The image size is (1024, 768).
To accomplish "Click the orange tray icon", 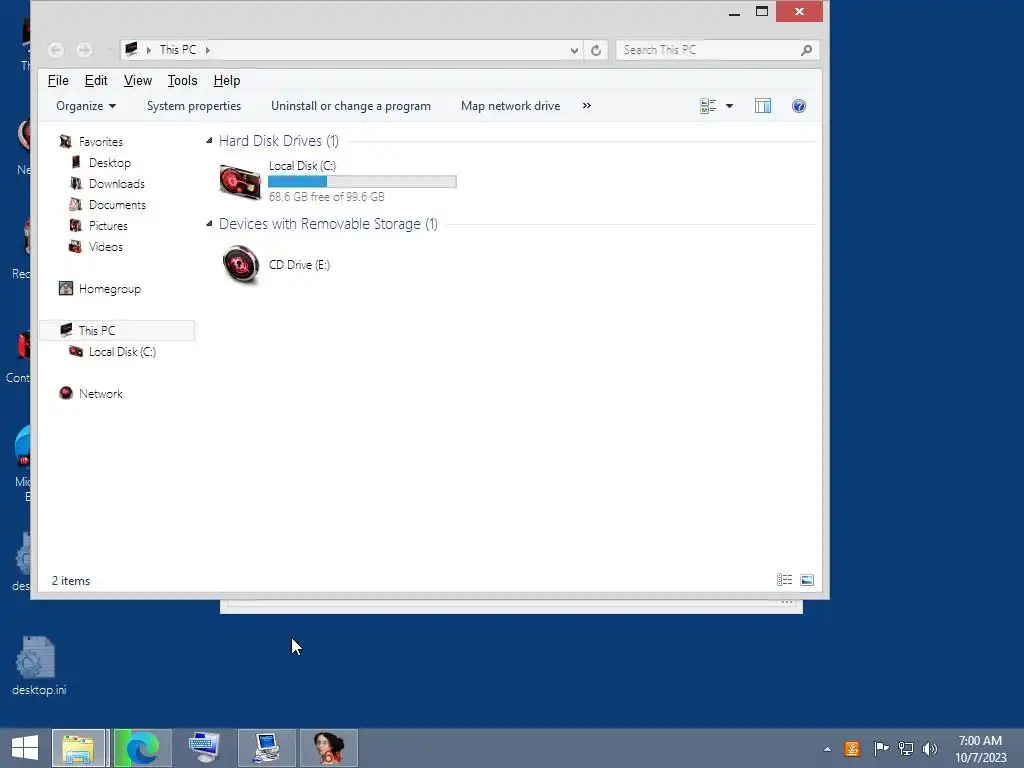I will [852, 748].
